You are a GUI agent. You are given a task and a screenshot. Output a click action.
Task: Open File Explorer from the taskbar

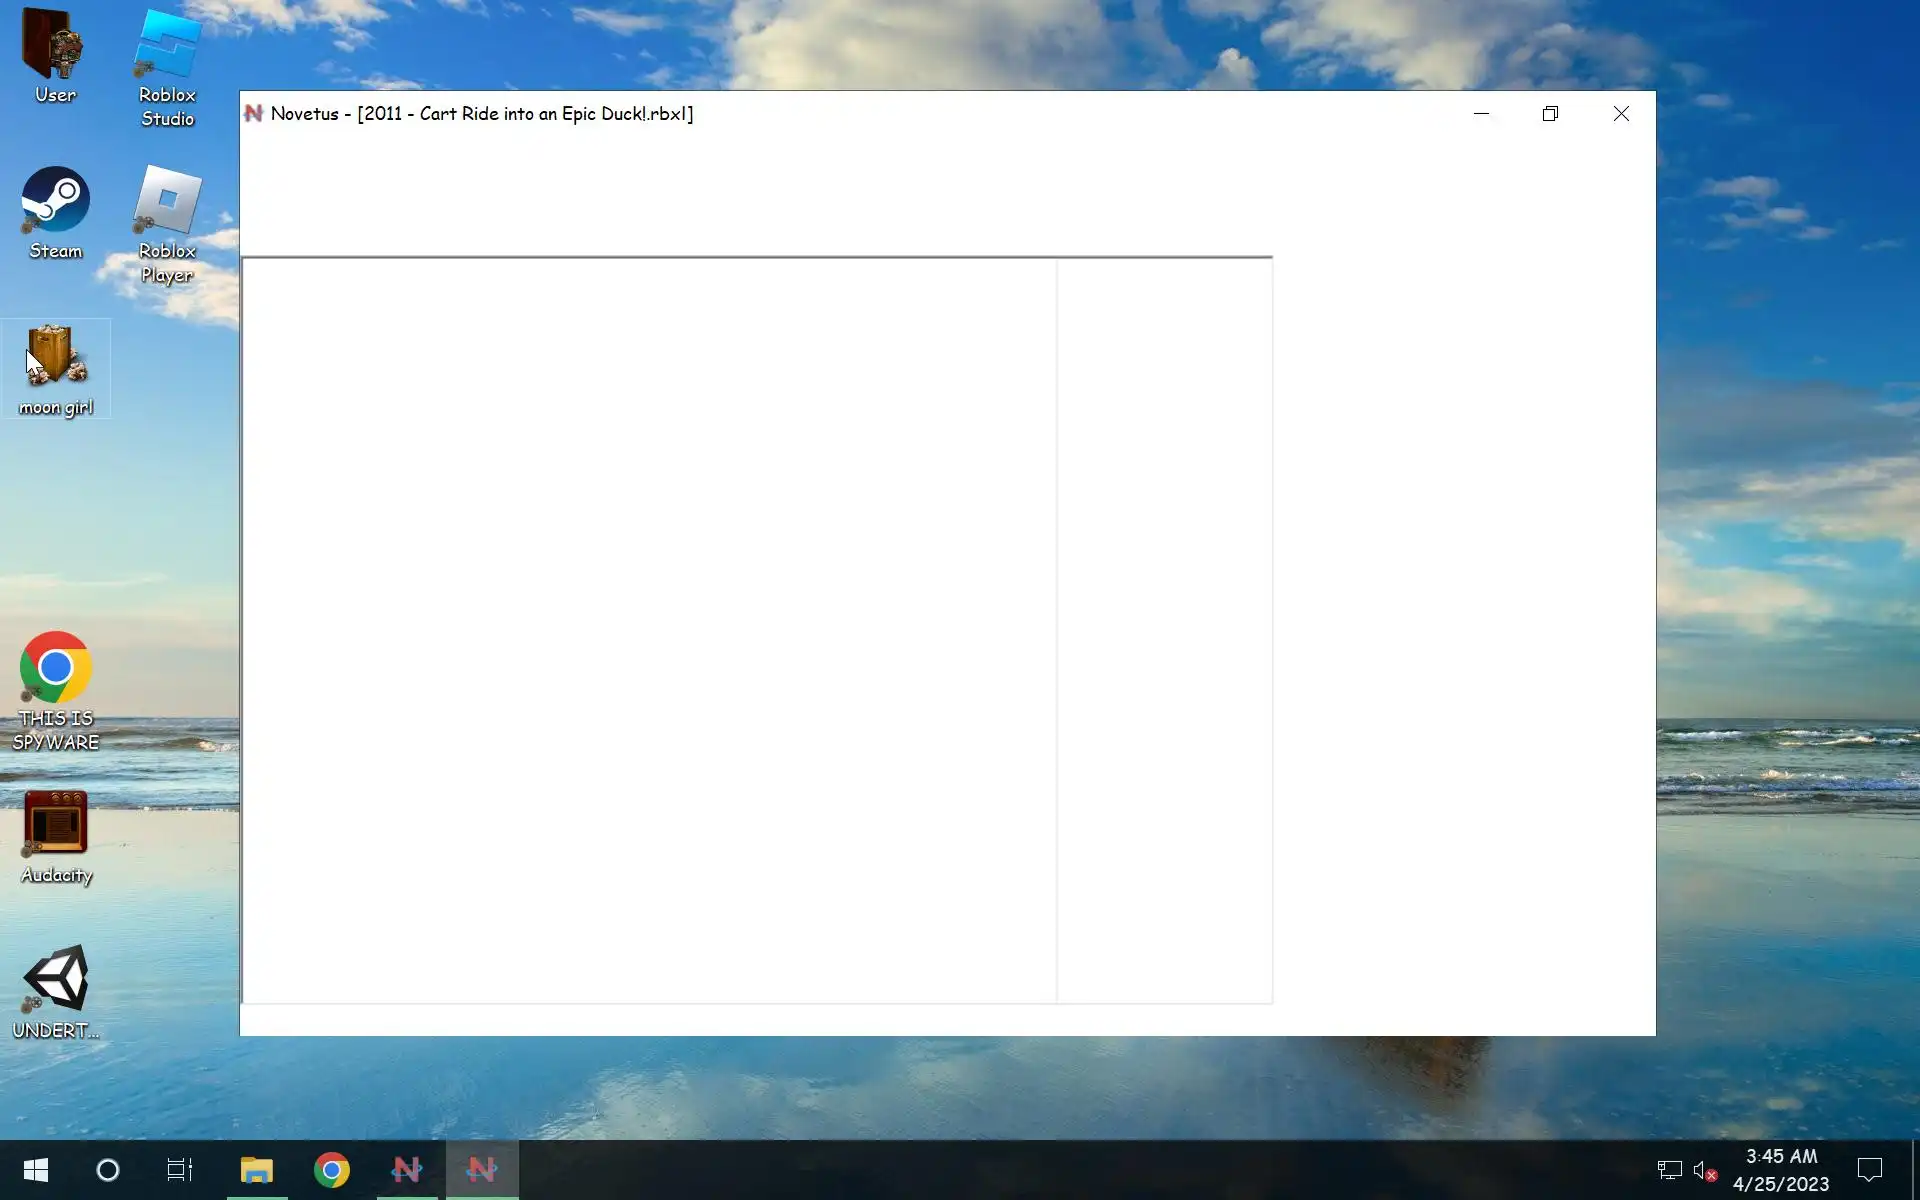(257, 1170)
